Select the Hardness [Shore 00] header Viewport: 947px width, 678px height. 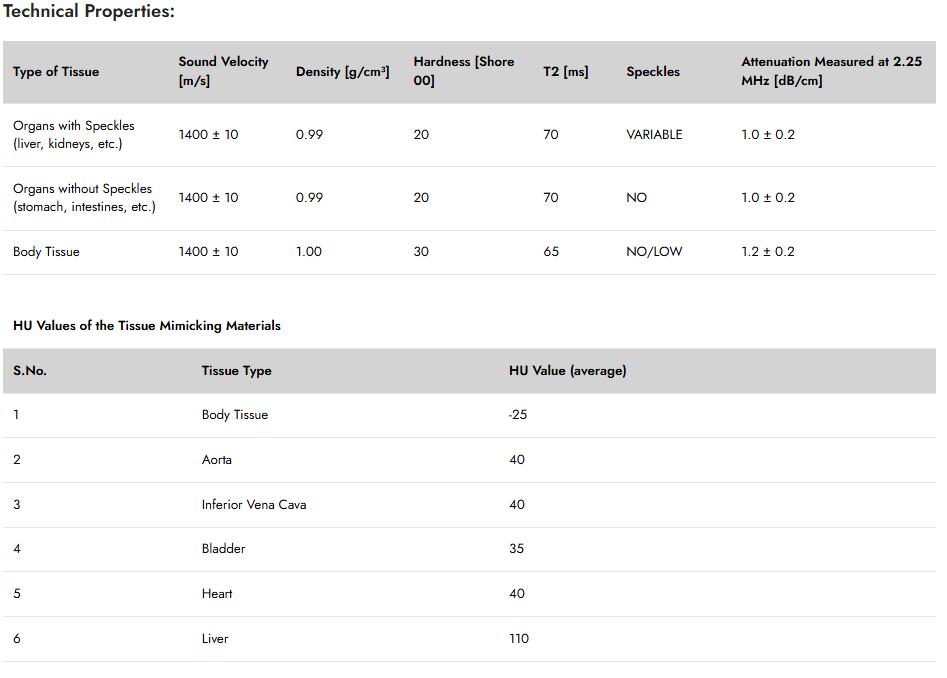[x=464, y=71]
